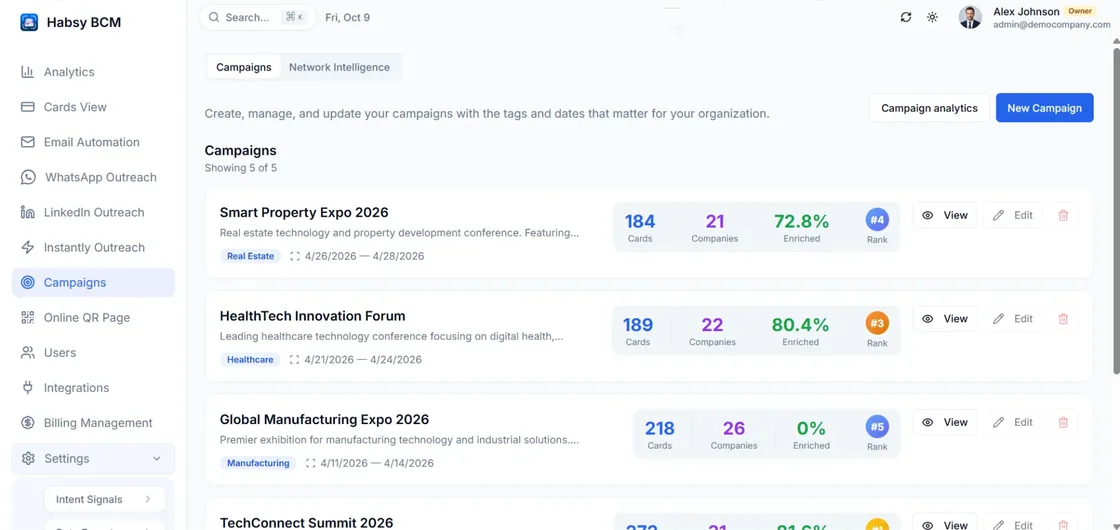
Task: Open LinkedIn Outreach page
Action: 93,212
